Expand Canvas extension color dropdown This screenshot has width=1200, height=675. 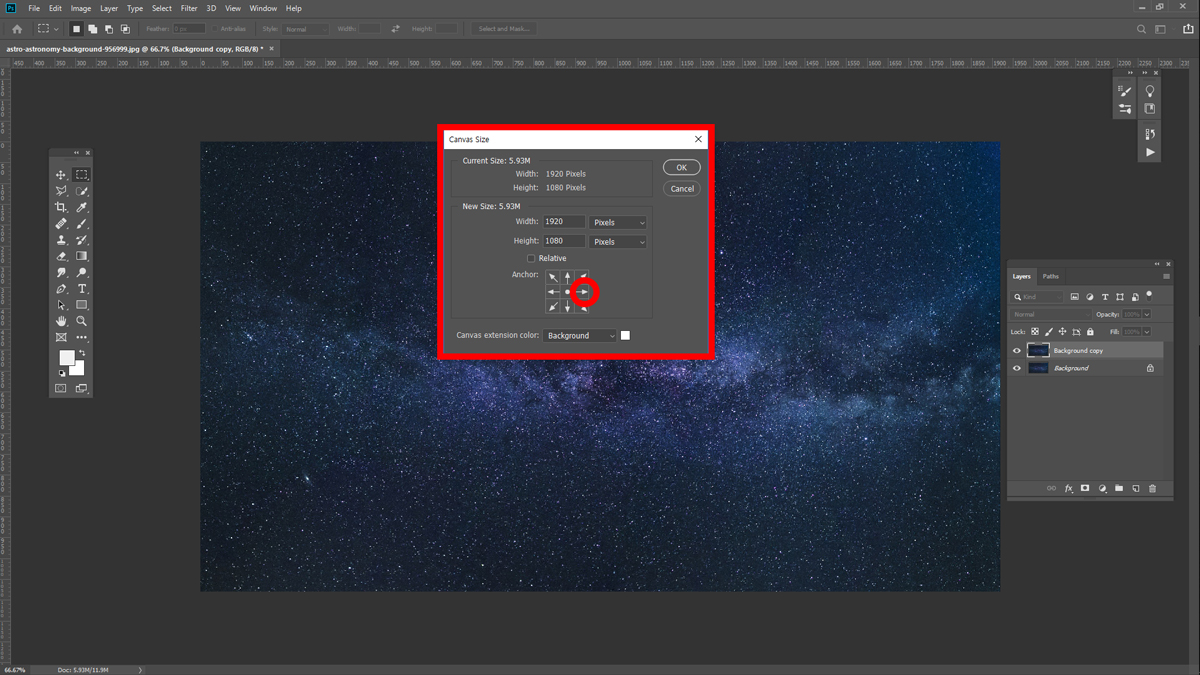pyautogui.click(x=580, y=336)
